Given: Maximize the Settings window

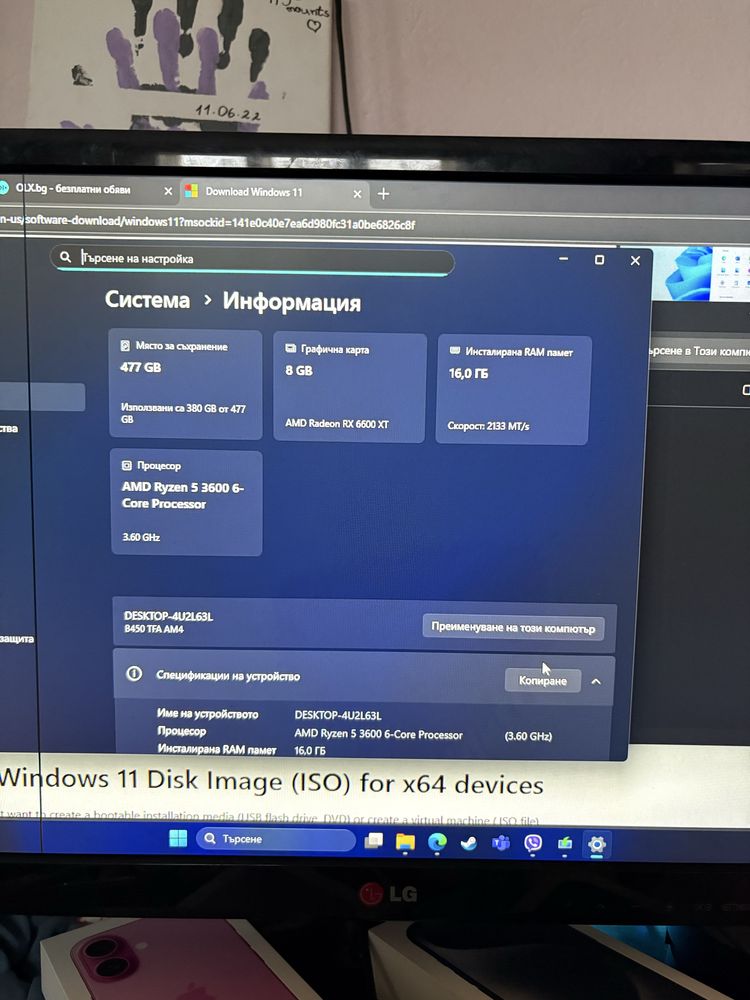Looking at the screenshot, I should coord(599,260).
